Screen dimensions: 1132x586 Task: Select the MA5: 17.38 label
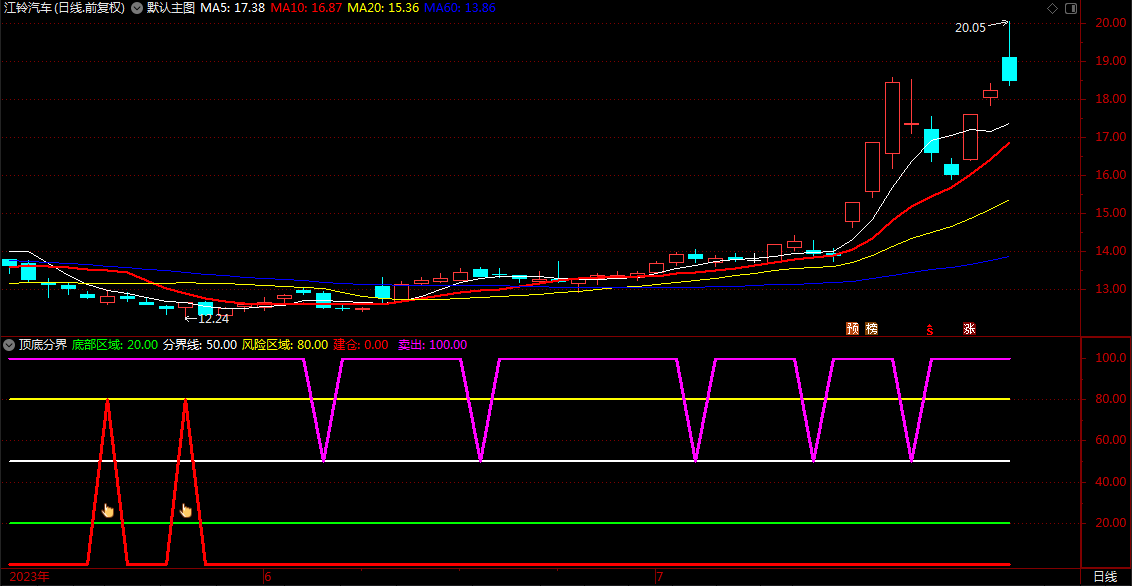pyautogui.click(x=232, y=8)
